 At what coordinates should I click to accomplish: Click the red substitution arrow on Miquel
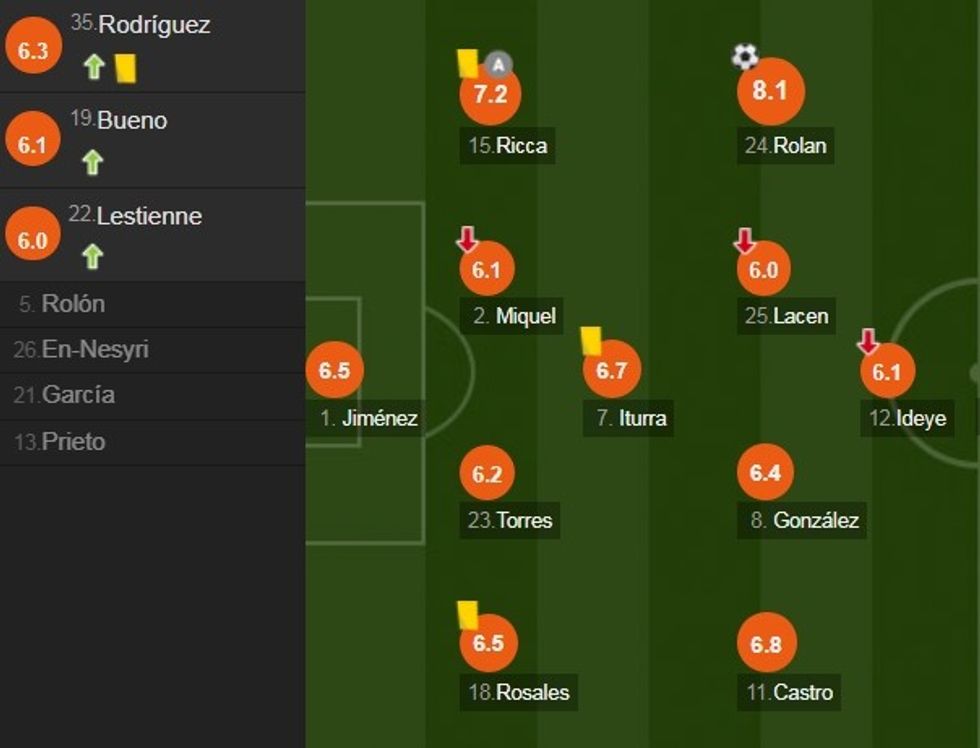[467, 240]
